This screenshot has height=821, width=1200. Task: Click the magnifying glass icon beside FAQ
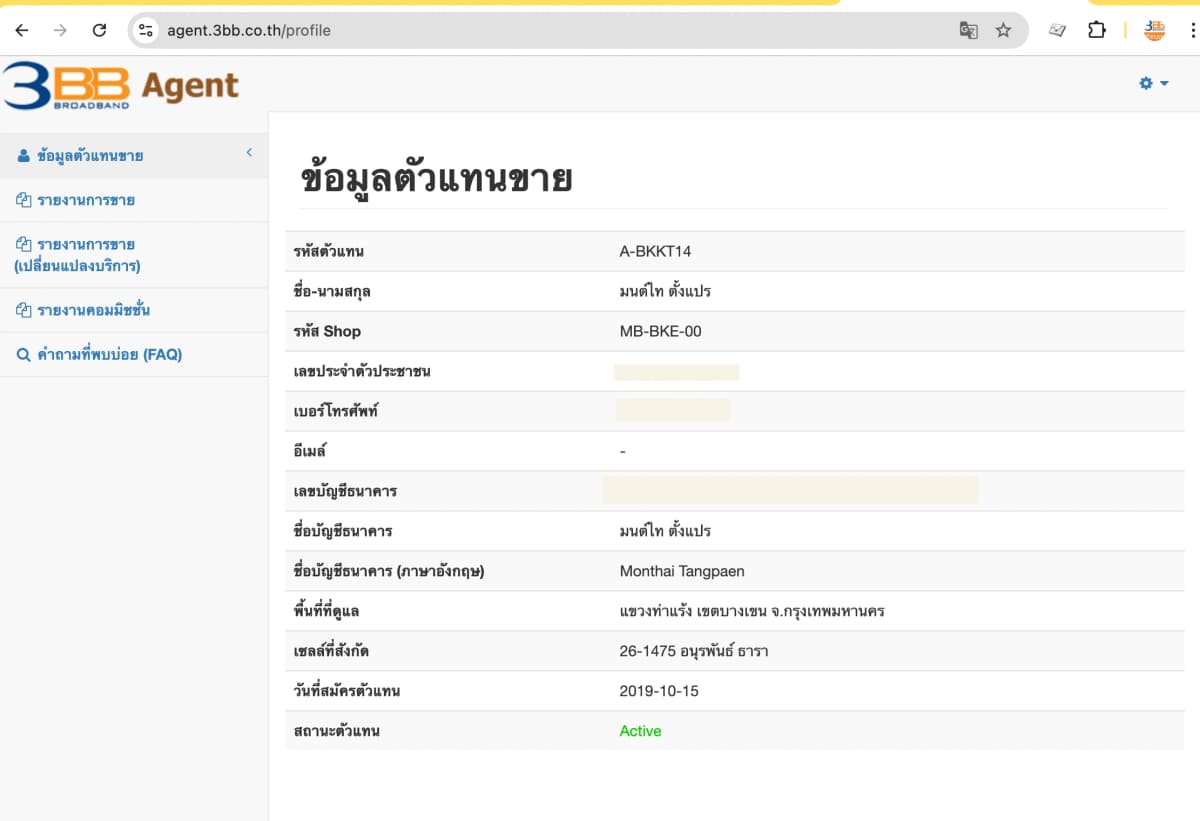(x=25, y=354)
